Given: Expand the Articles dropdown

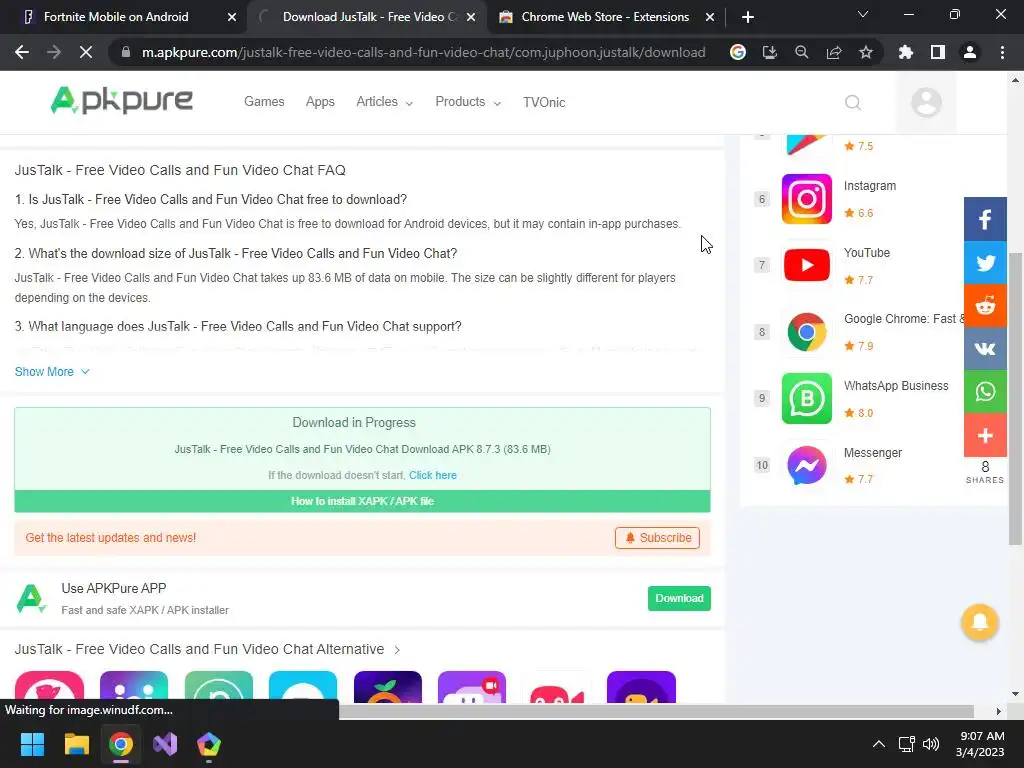Looking at the screenshot, I should pos(384,102).
